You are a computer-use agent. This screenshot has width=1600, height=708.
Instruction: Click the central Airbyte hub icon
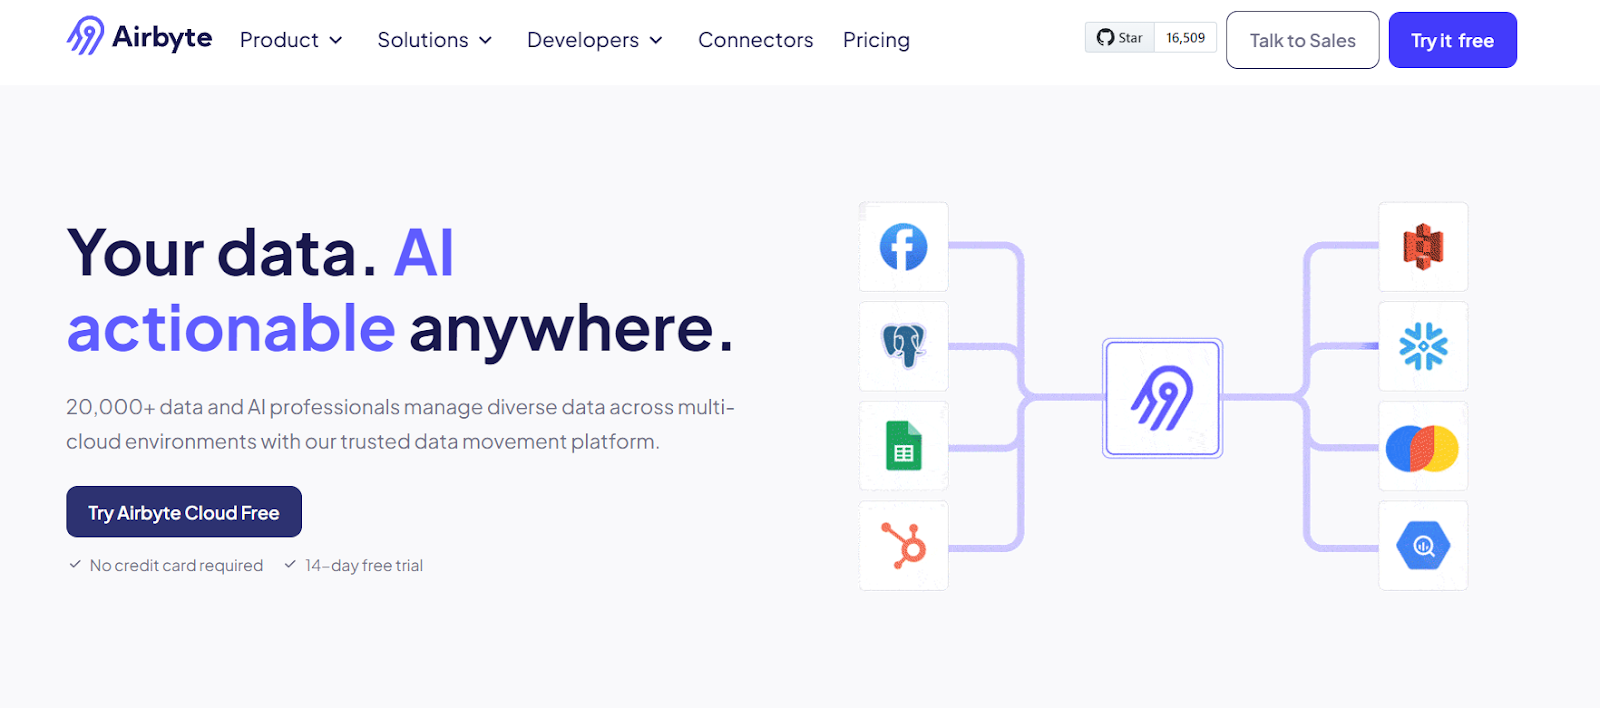pyautogui.click(x=1162, y=398)
